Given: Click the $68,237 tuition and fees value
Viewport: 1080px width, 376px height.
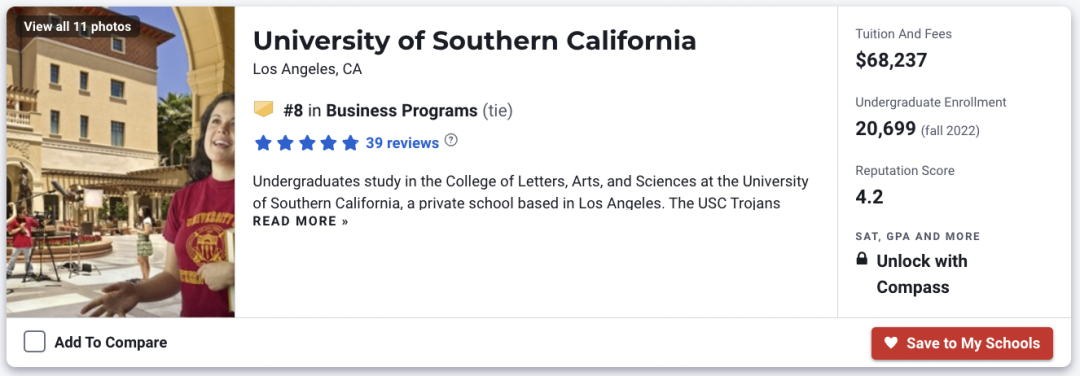Looking at the screenshot, I should [x=891, y=61].
